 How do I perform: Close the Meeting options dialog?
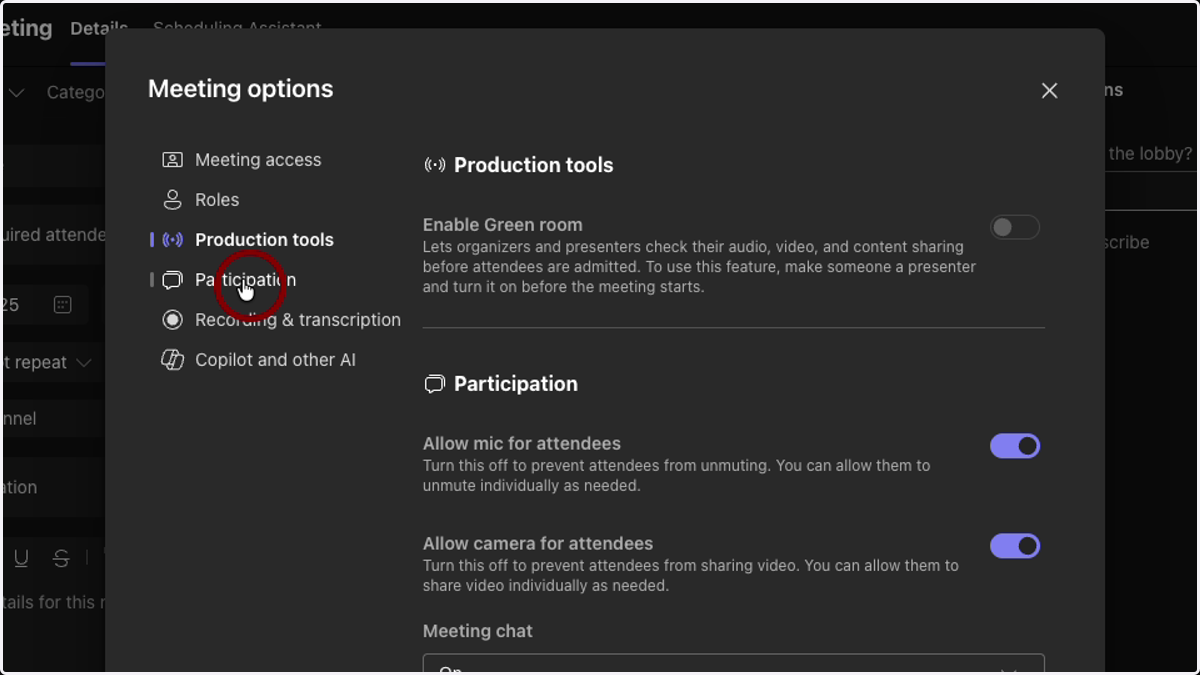click(x=1049, y=90)
